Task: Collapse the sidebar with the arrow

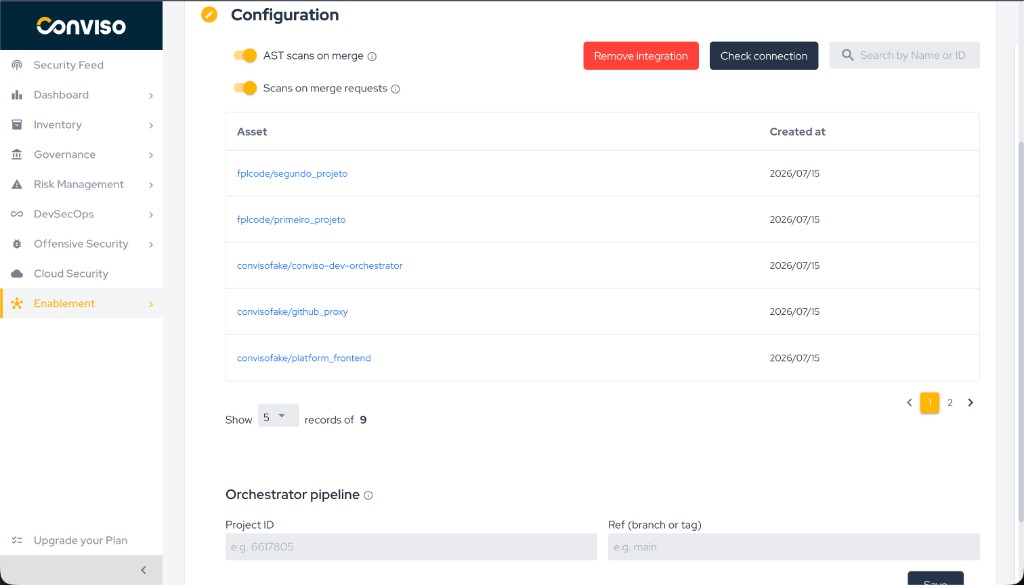Action: point(144,571)
